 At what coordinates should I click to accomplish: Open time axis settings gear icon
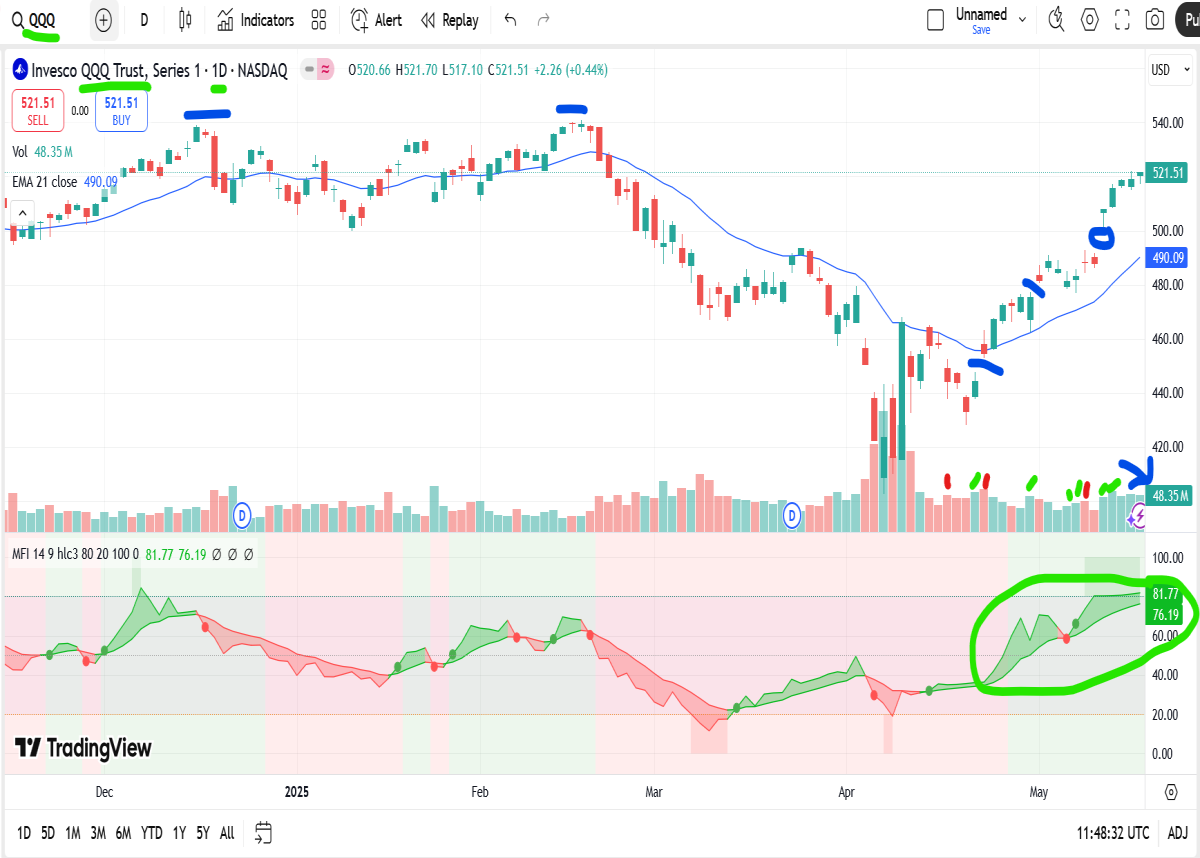coord(1171,792)
